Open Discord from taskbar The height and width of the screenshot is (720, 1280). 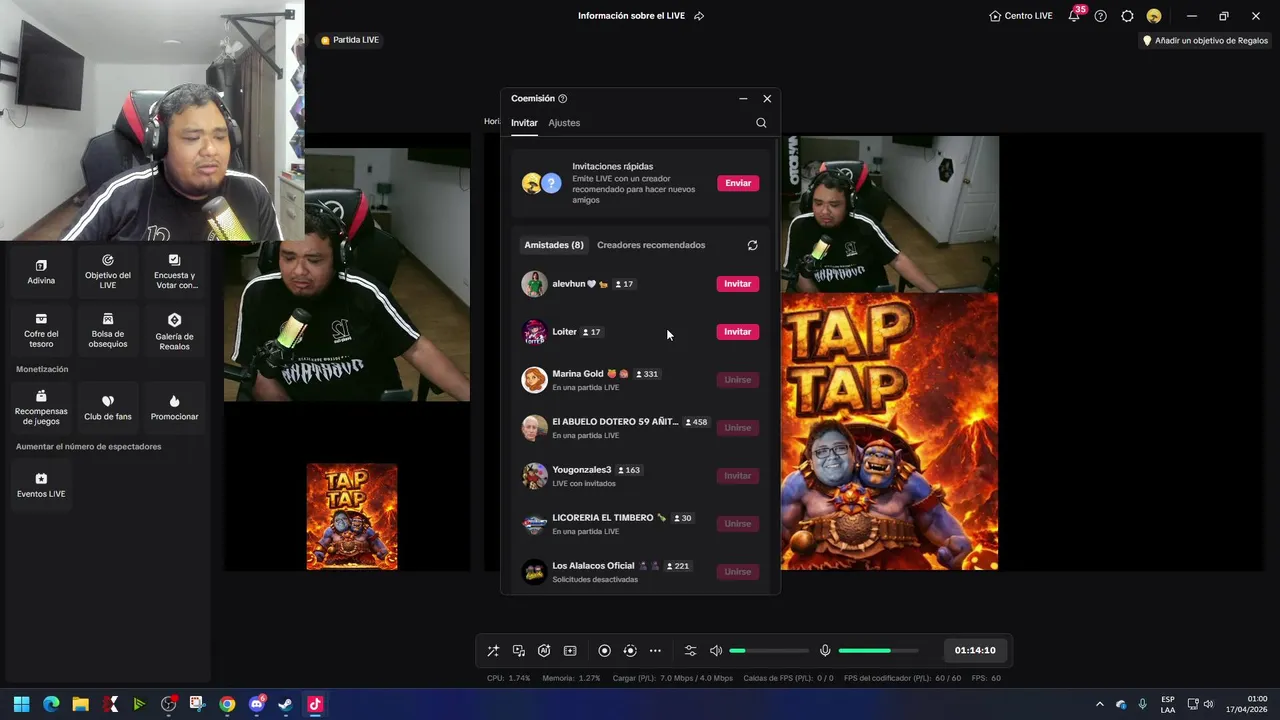tap(256, 704)
